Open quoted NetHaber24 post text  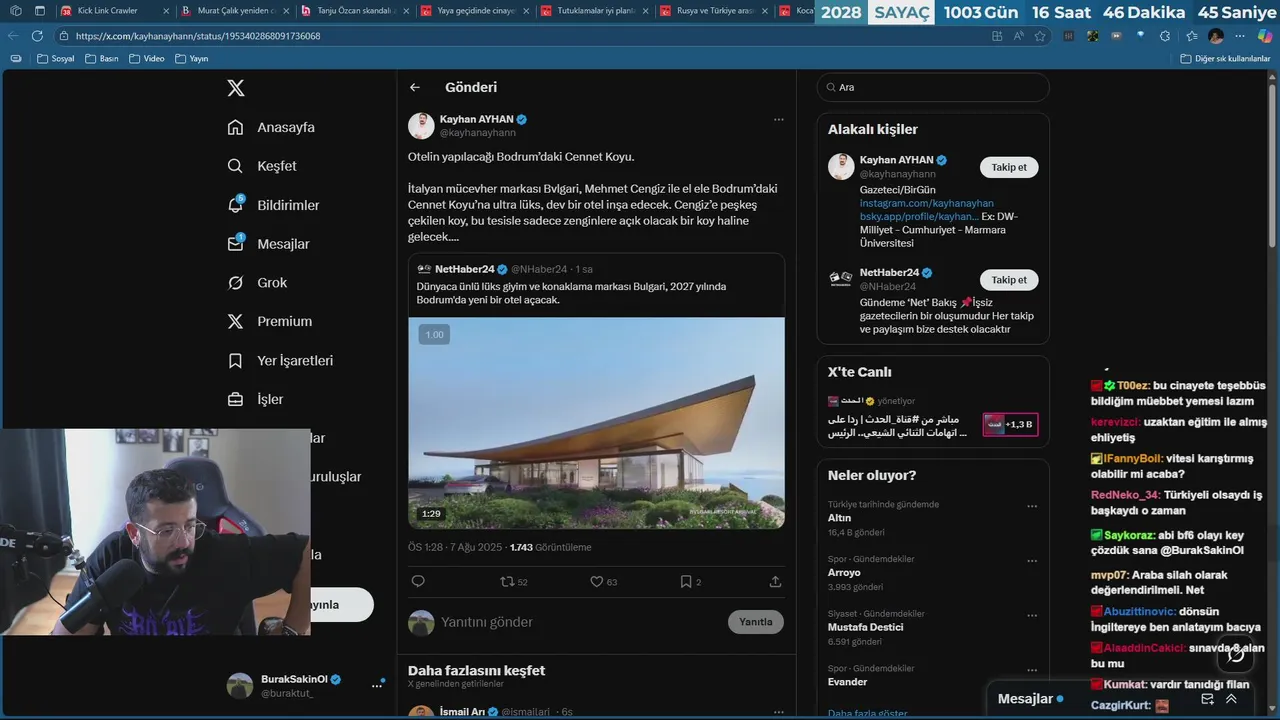[x=571, y=293]
